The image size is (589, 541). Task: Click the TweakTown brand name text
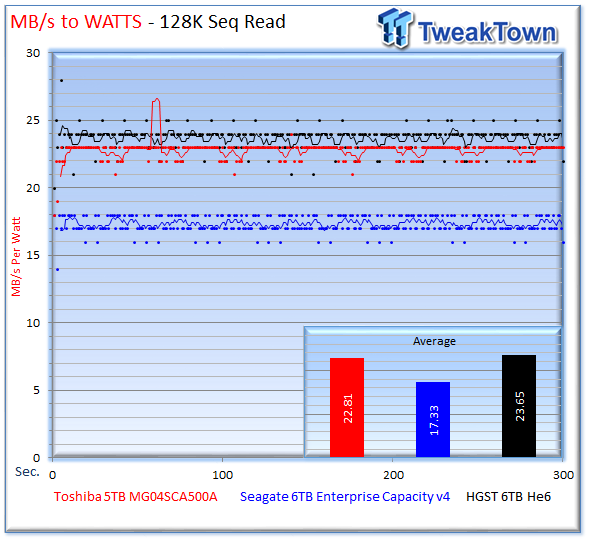(488, 32)
